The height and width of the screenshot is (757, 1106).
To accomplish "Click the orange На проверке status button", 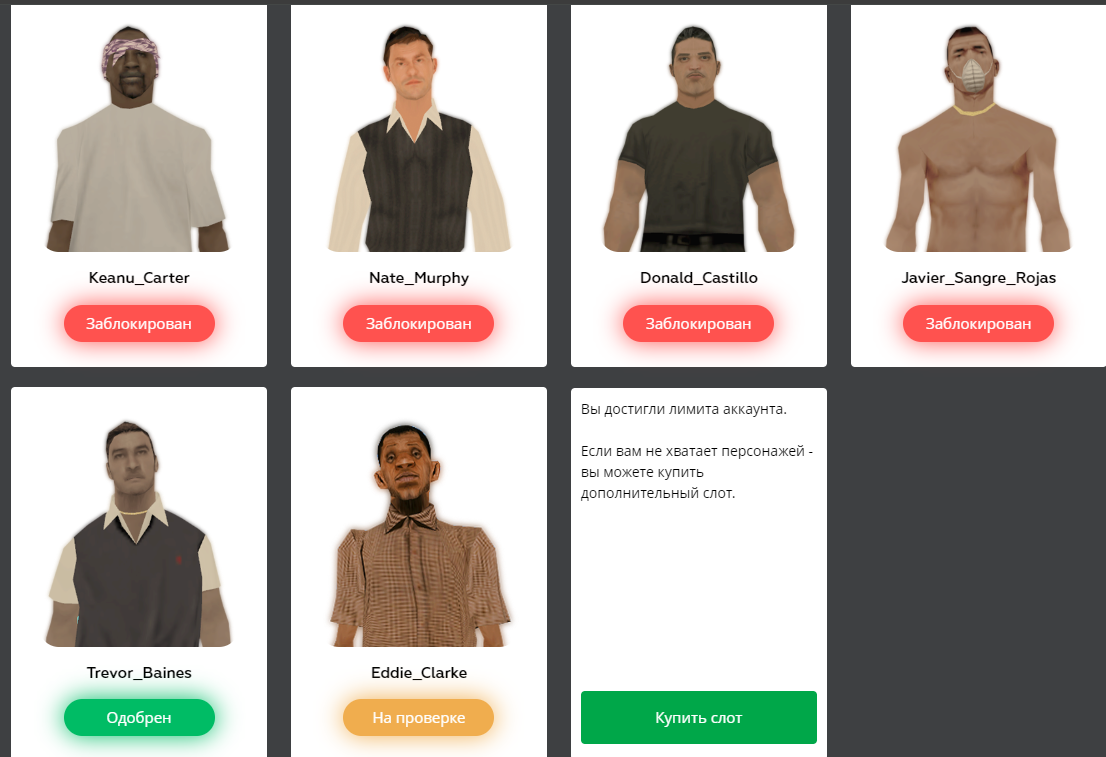I will click(418, 717).
